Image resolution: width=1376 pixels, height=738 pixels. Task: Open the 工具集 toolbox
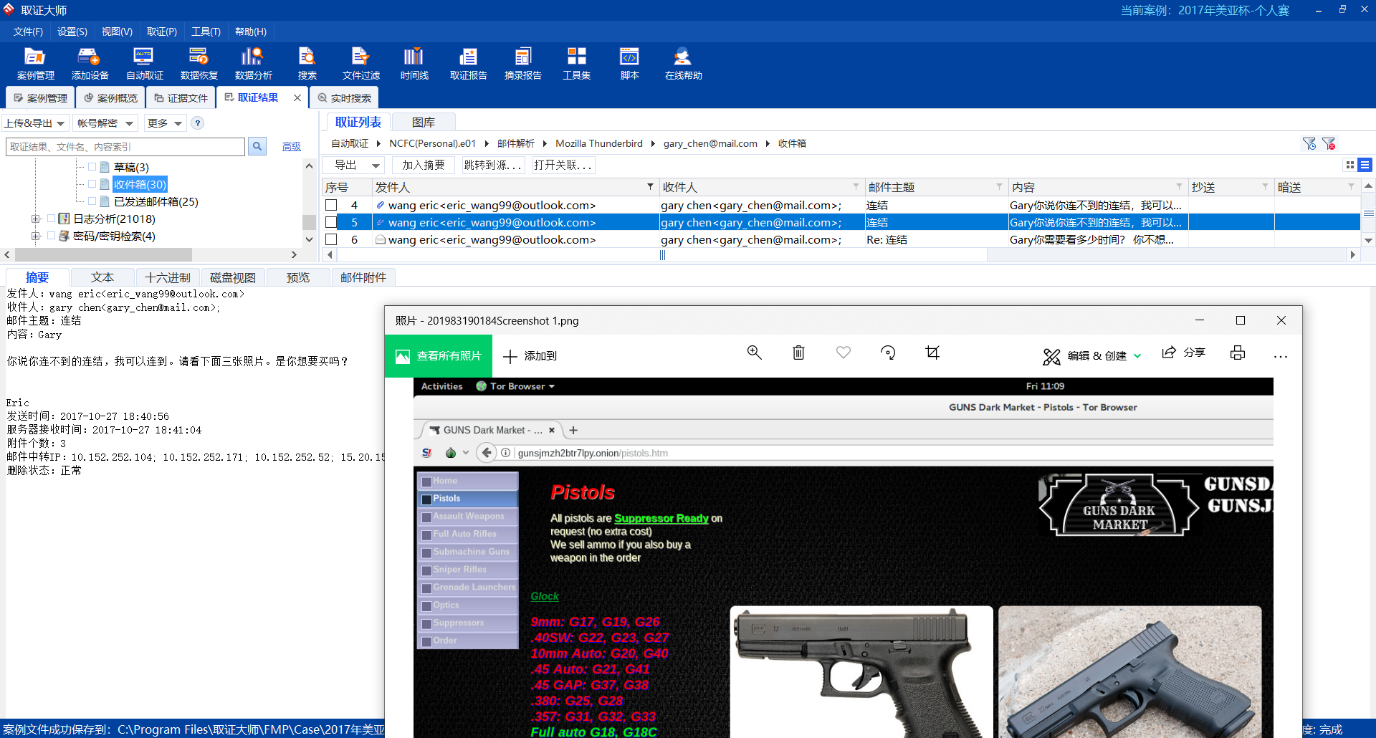coord(576,64)
